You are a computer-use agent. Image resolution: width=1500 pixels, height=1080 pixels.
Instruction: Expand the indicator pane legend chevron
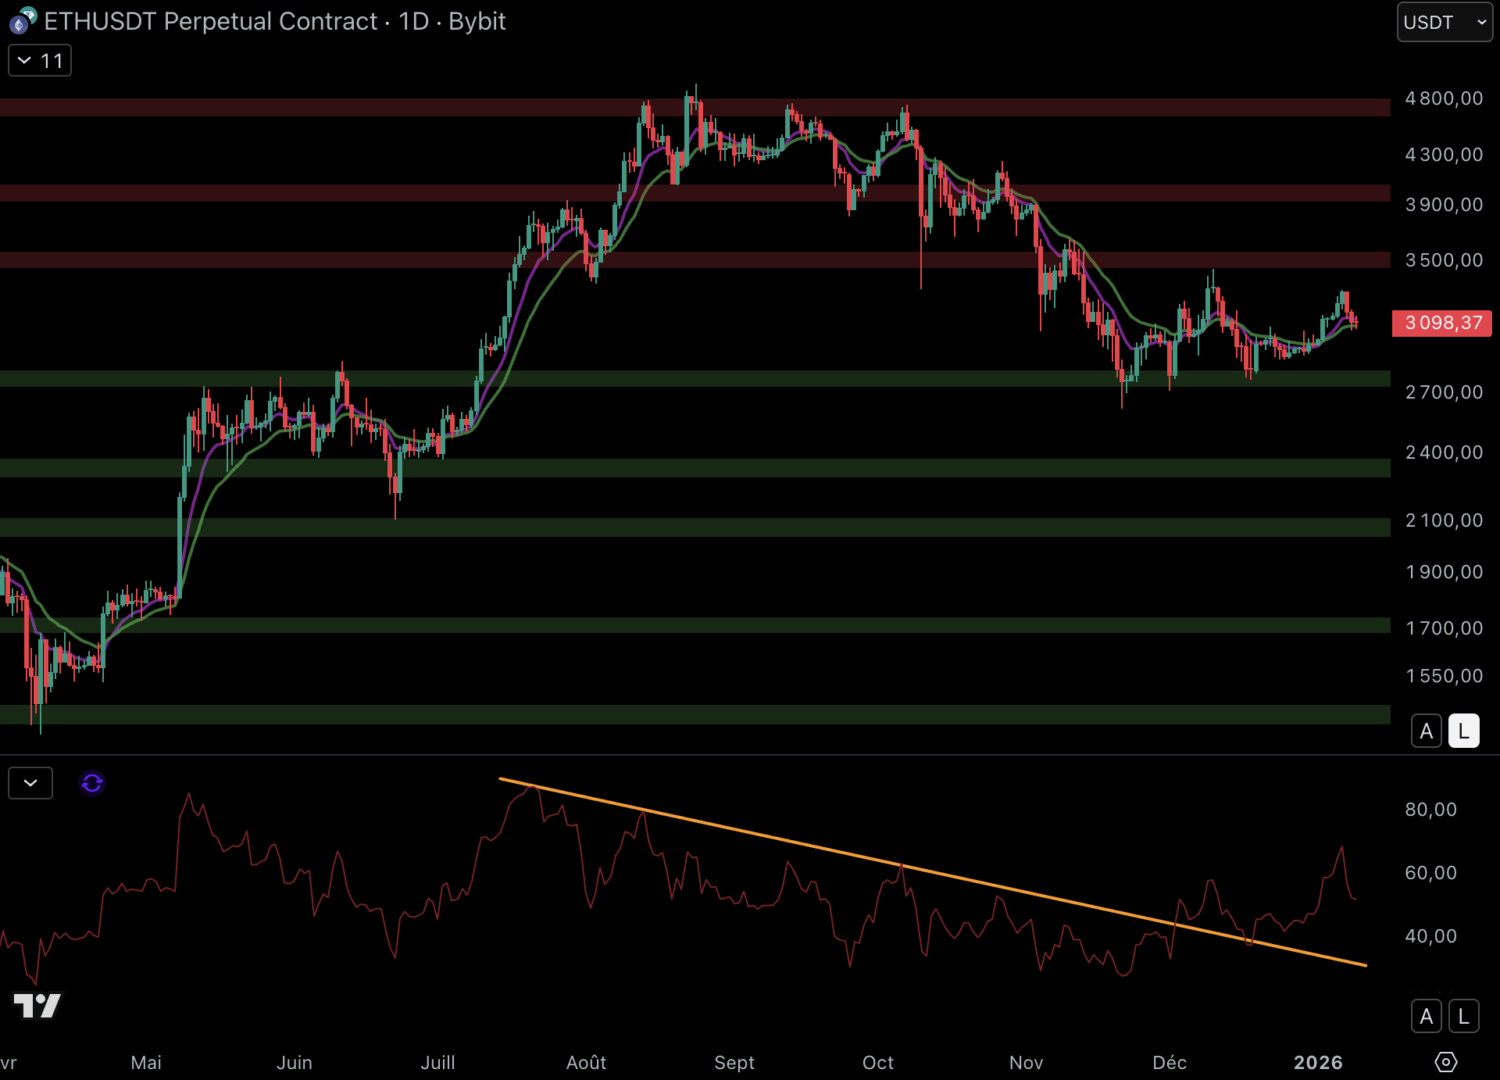pos(30,783)
